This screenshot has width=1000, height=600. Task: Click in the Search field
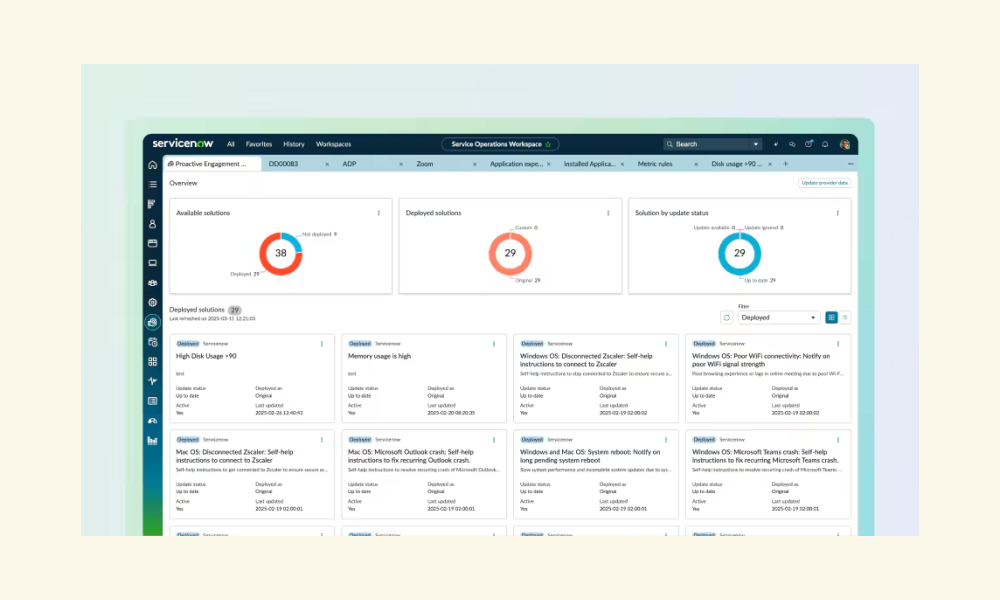(707, 144)
